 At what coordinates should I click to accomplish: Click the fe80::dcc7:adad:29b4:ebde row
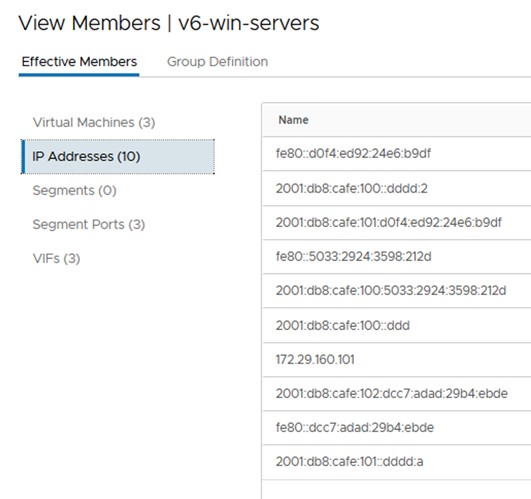coord(397,428)
